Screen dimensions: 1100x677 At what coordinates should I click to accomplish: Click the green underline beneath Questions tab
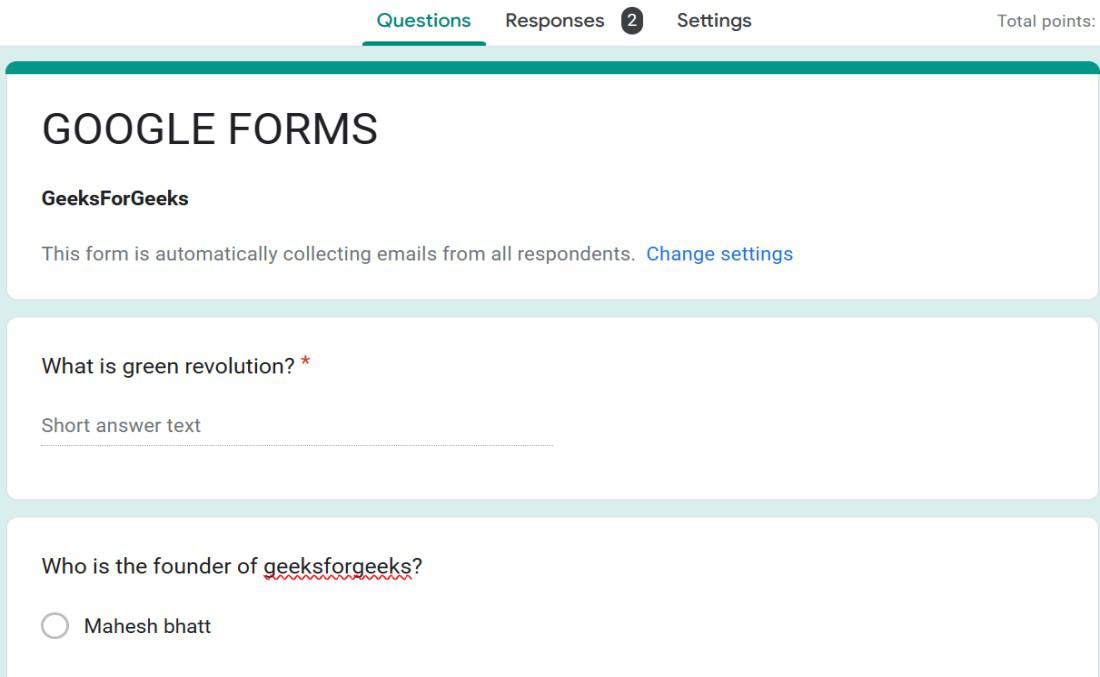(424, 43)
